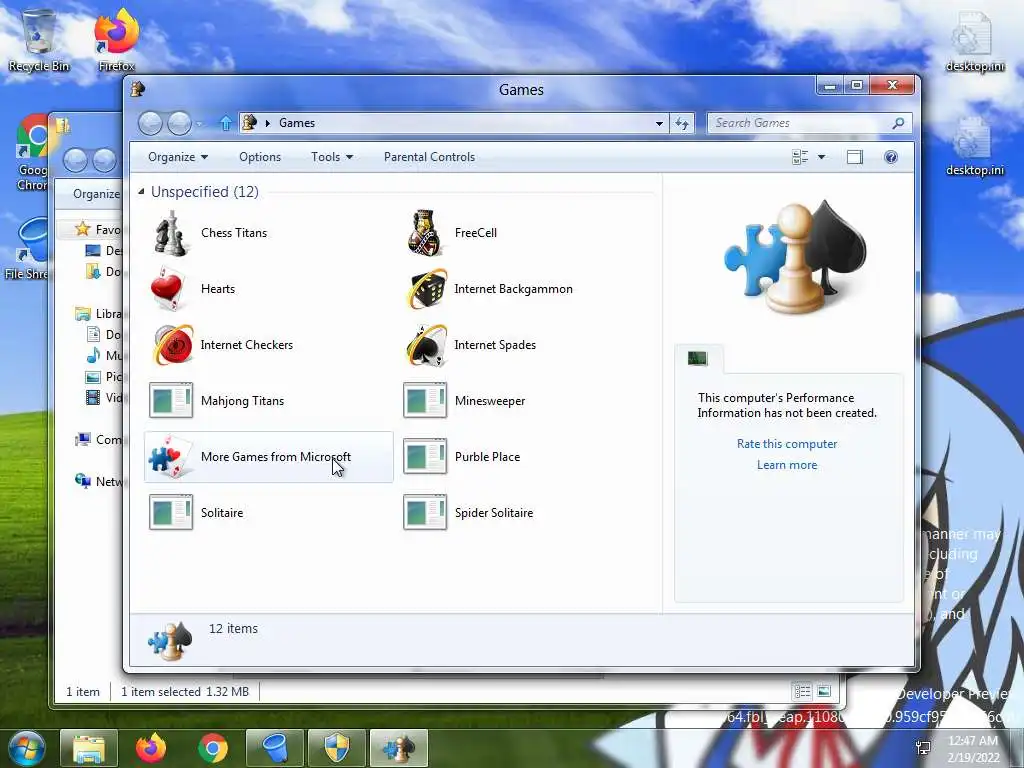Click Options in the toolbar
Viewport: 1024px width, 768px height.
pyautogui.click(x=260, y=157)
